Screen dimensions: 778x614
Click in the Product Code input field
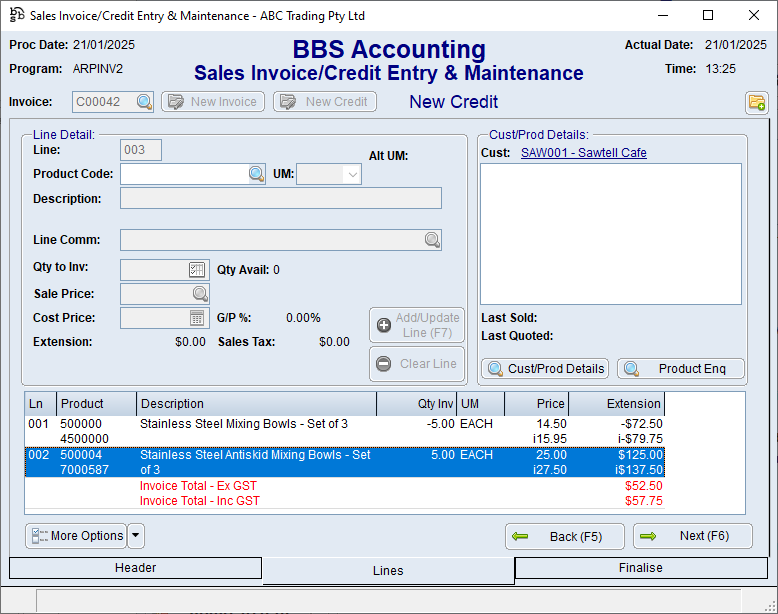pyautogui.click(x=184, y=174)
